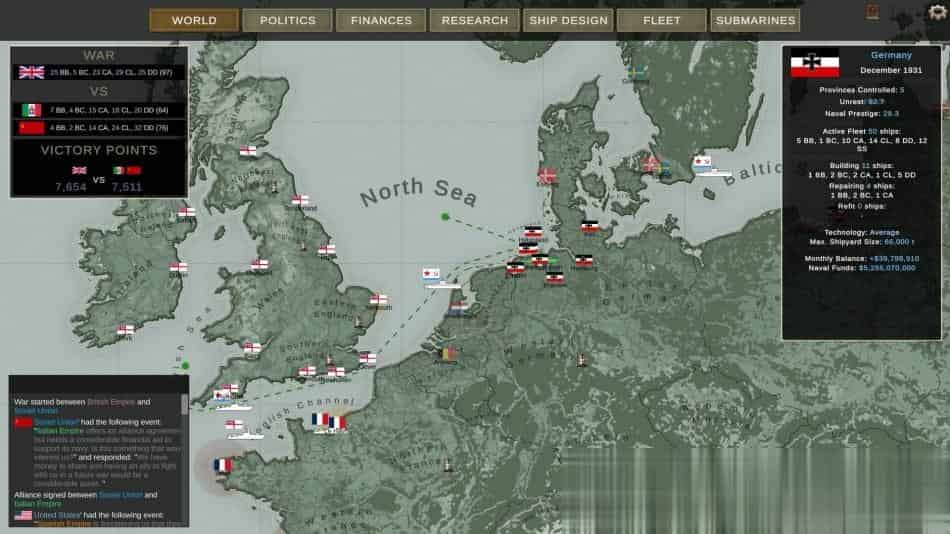Click the British flag under Victory Points
The height and width of the screenshot is (534, 950).
coord(79,171)
